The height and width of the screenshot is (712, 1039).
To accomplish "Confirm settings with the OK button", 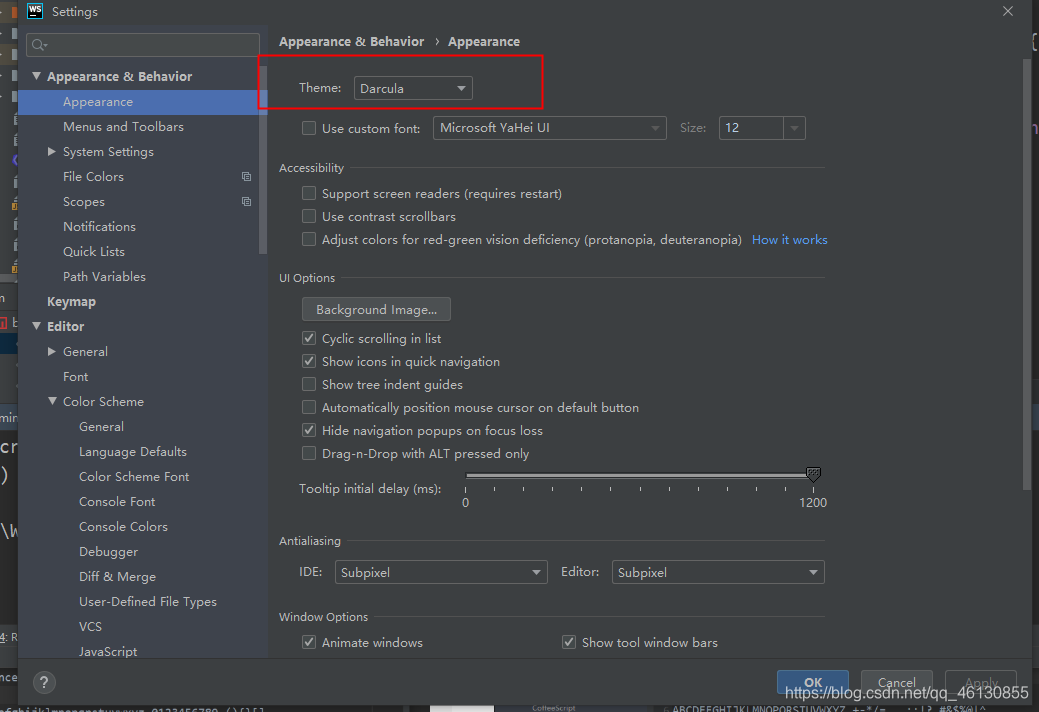I will 813,682.
